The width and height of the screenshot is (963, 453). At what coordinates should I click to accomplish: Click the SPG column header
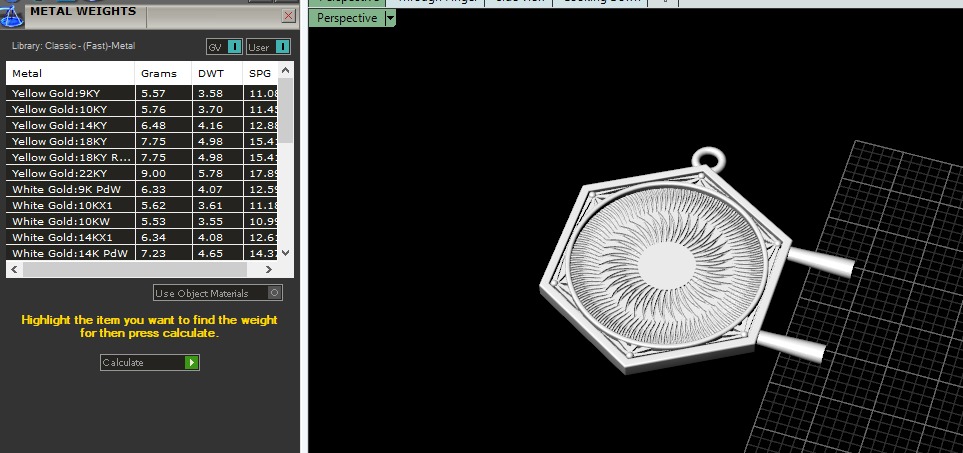point(260,73)
